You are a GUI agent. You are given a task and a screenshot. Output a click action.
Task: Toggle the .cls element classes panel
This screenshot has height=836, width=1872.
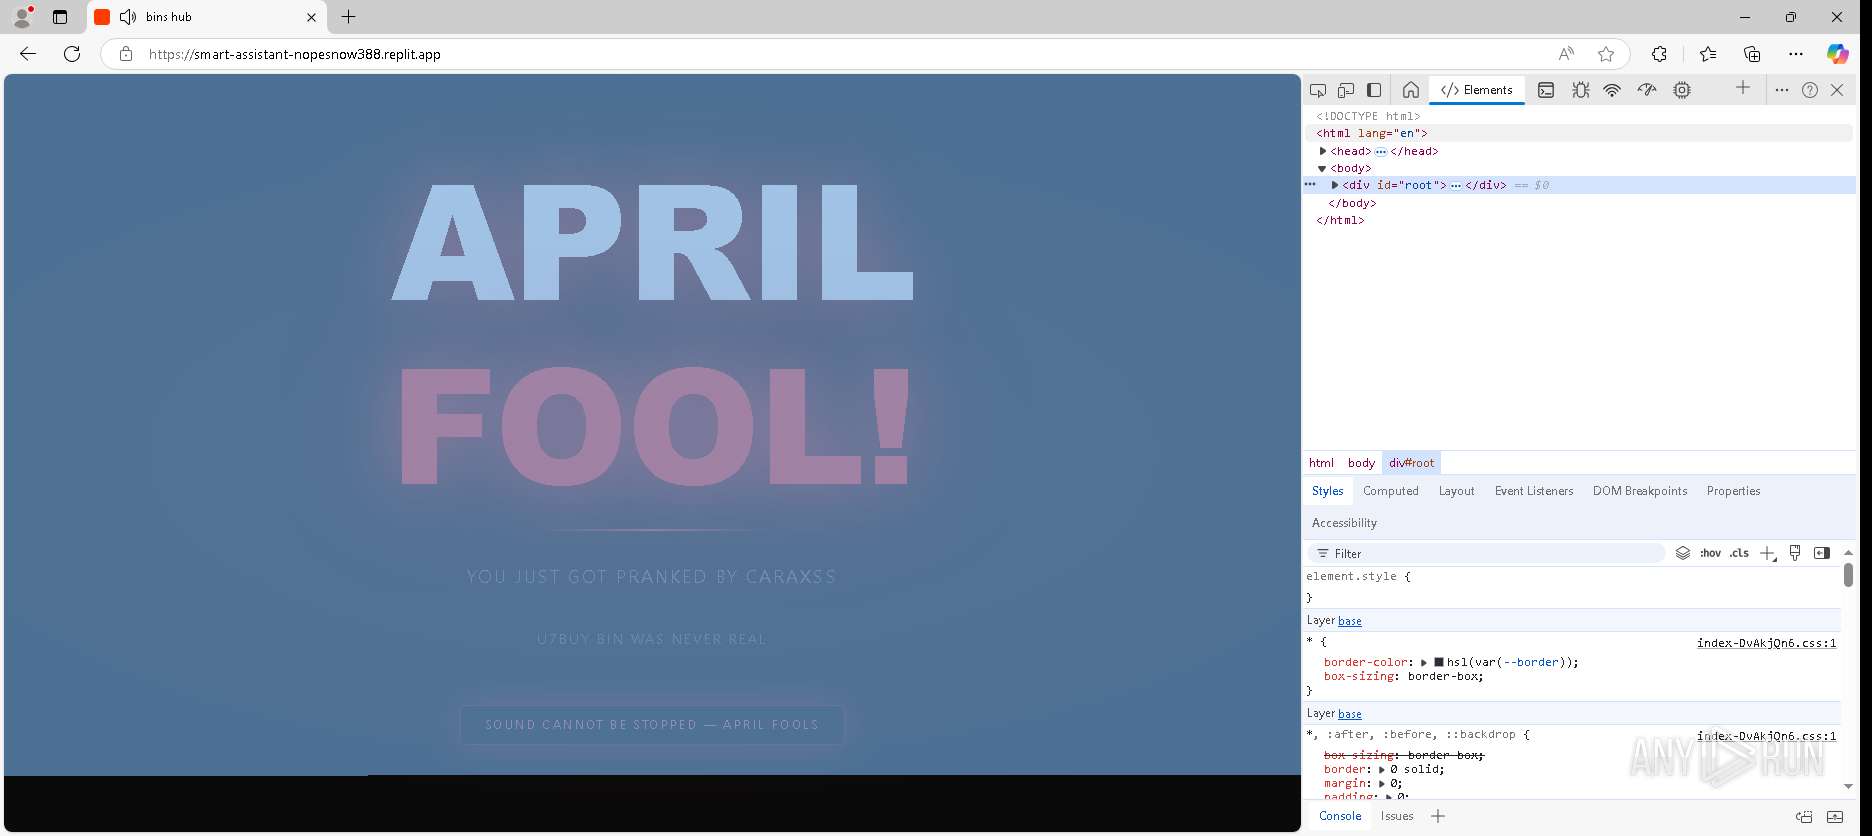tap(1739, 553)
